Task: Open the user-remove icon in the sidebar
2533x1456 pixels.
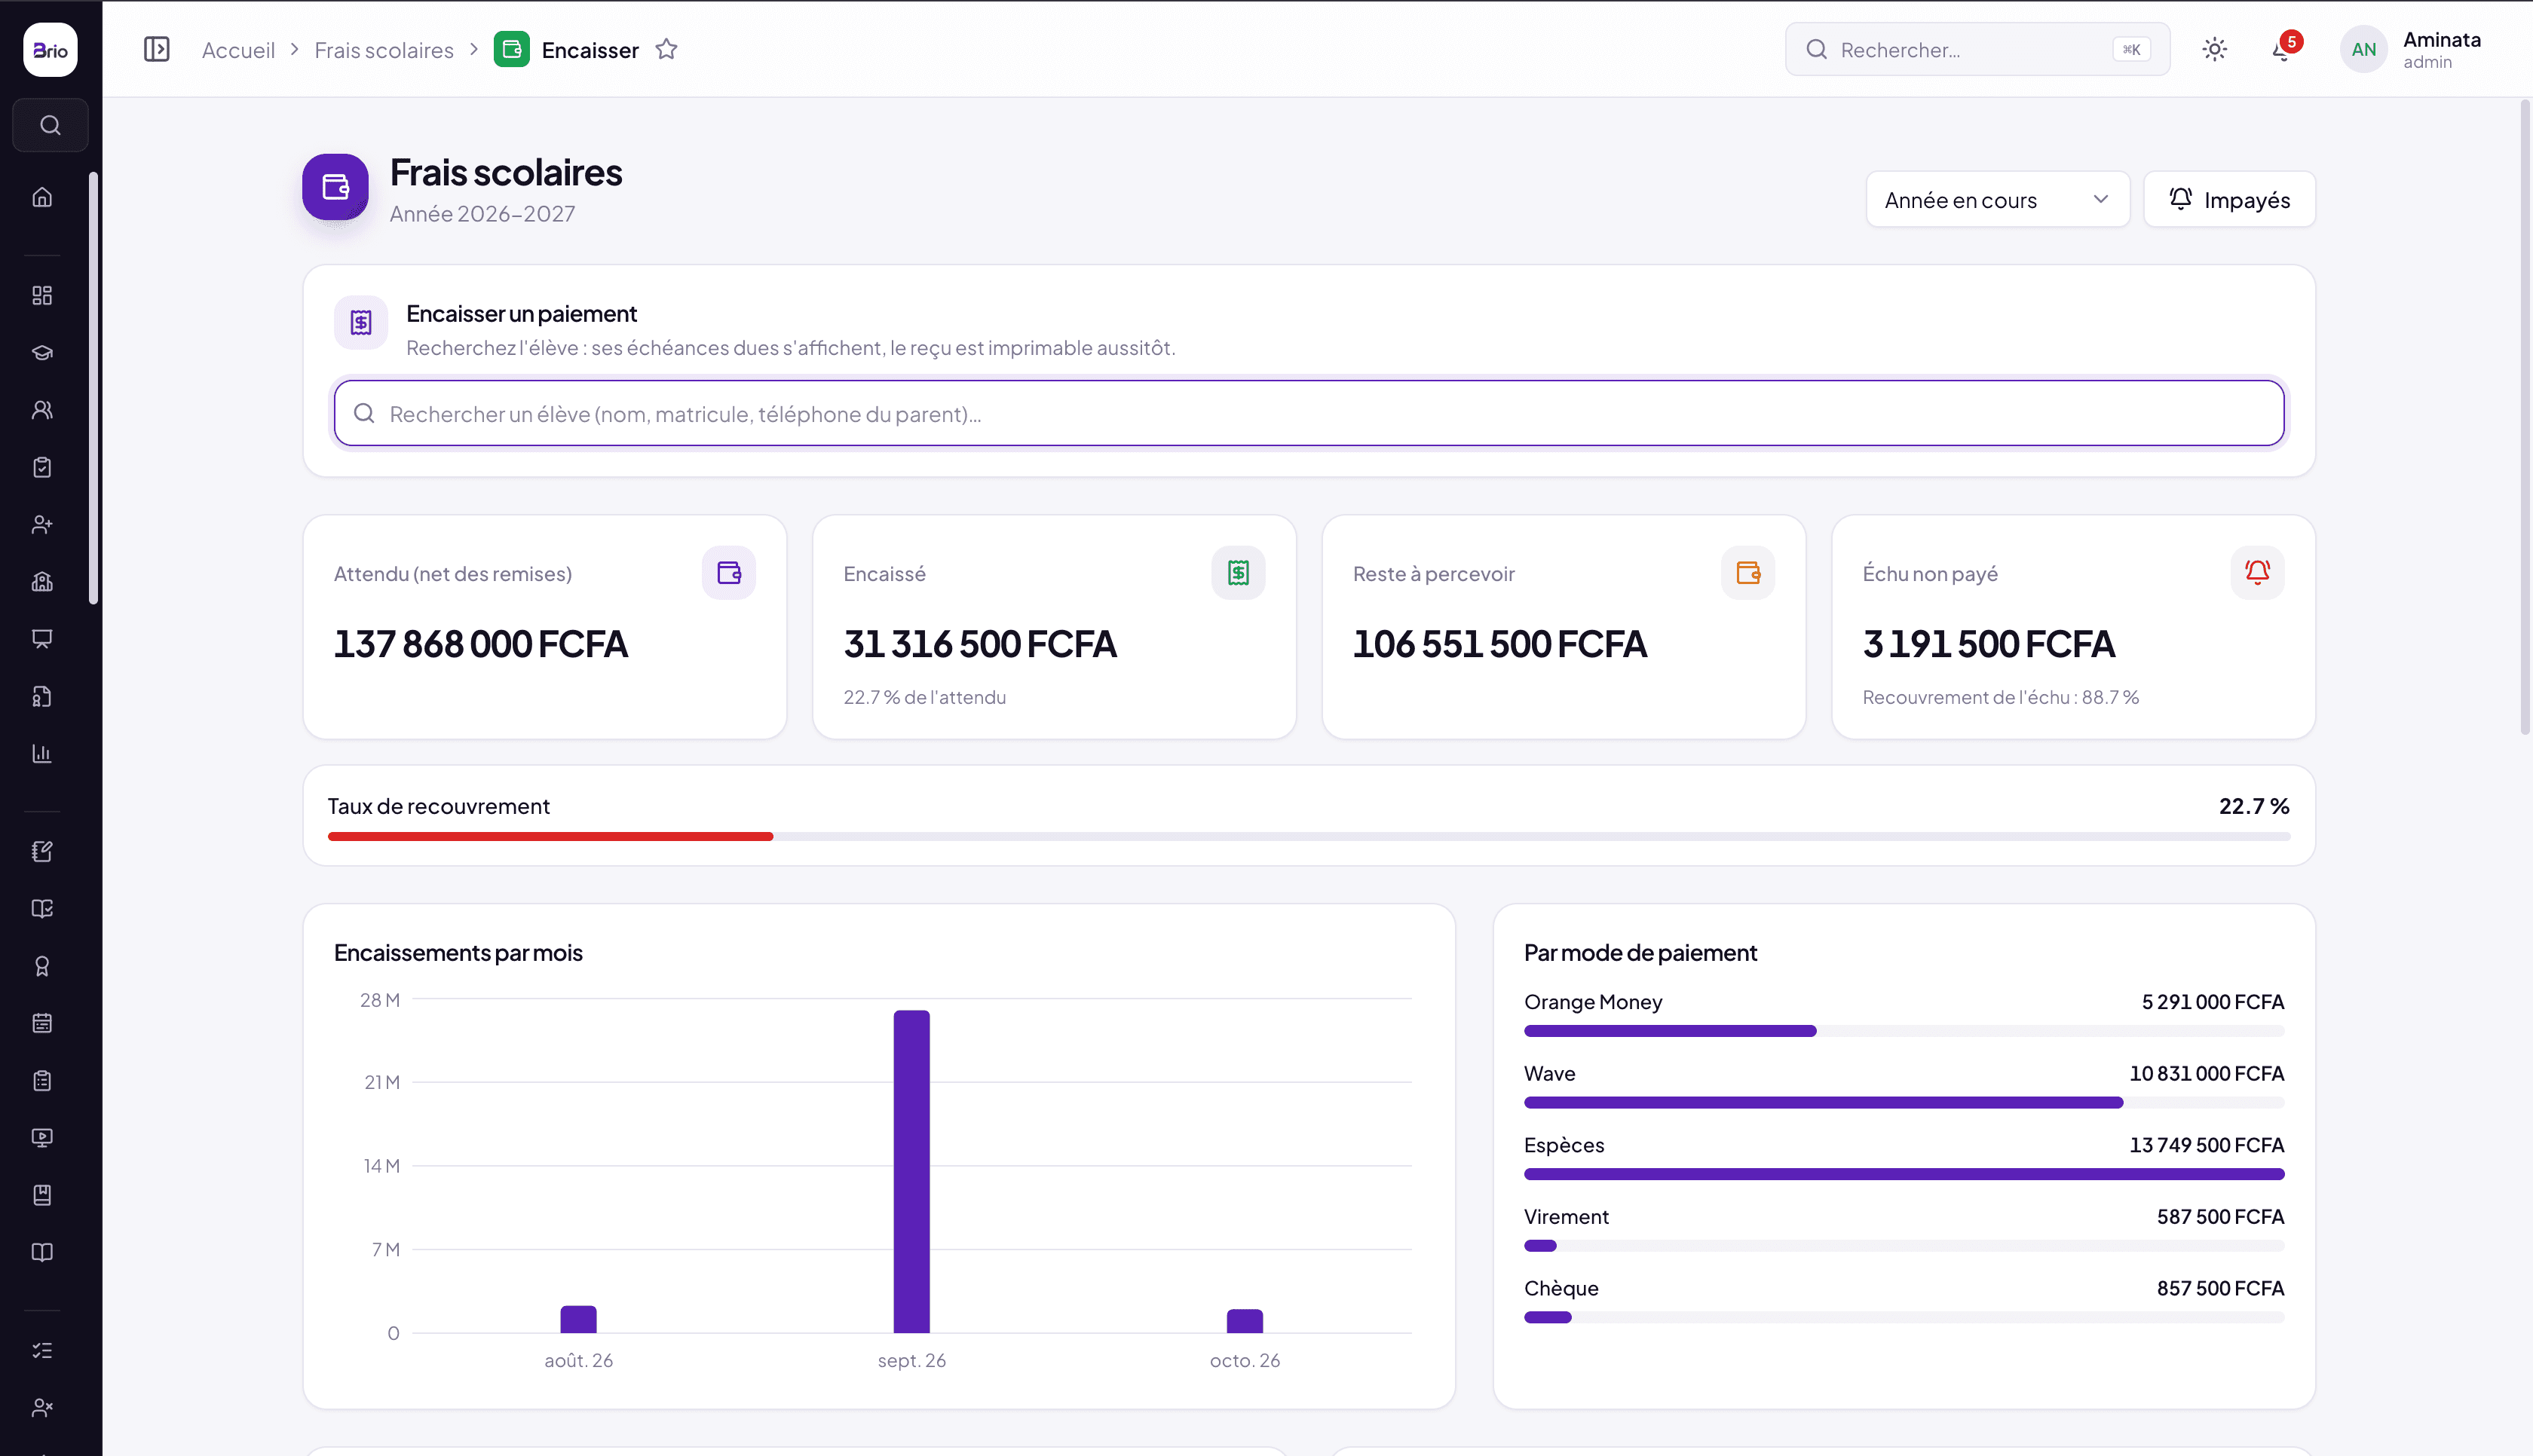Action: pos(42,1407)
